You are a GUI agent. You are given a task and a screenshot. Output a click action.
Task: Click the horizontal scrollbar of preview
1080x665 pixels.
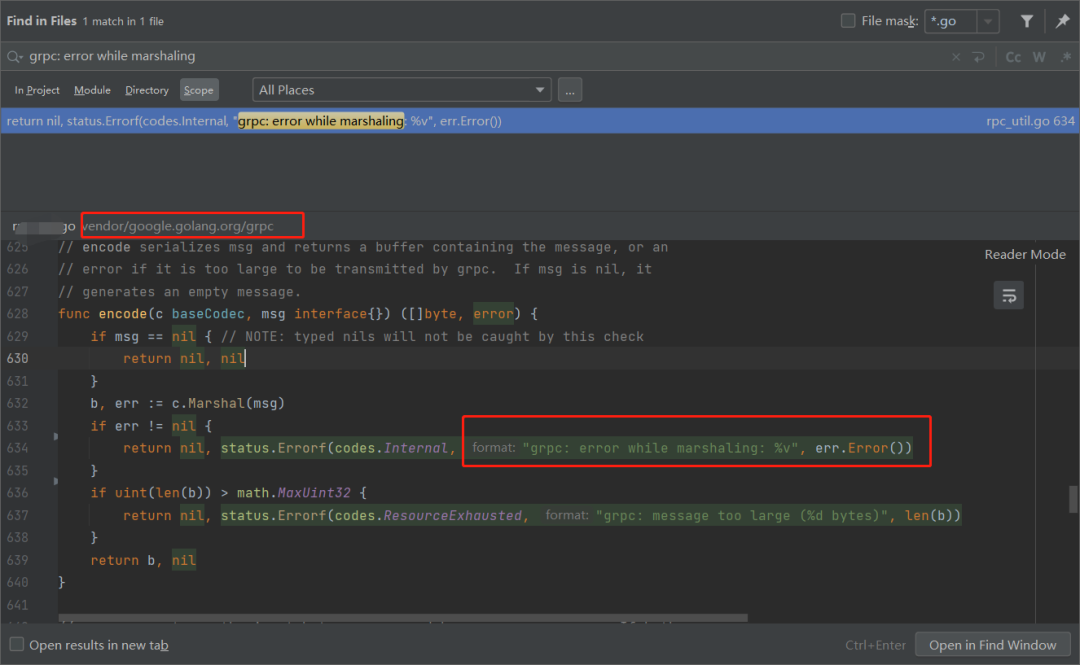403,618
